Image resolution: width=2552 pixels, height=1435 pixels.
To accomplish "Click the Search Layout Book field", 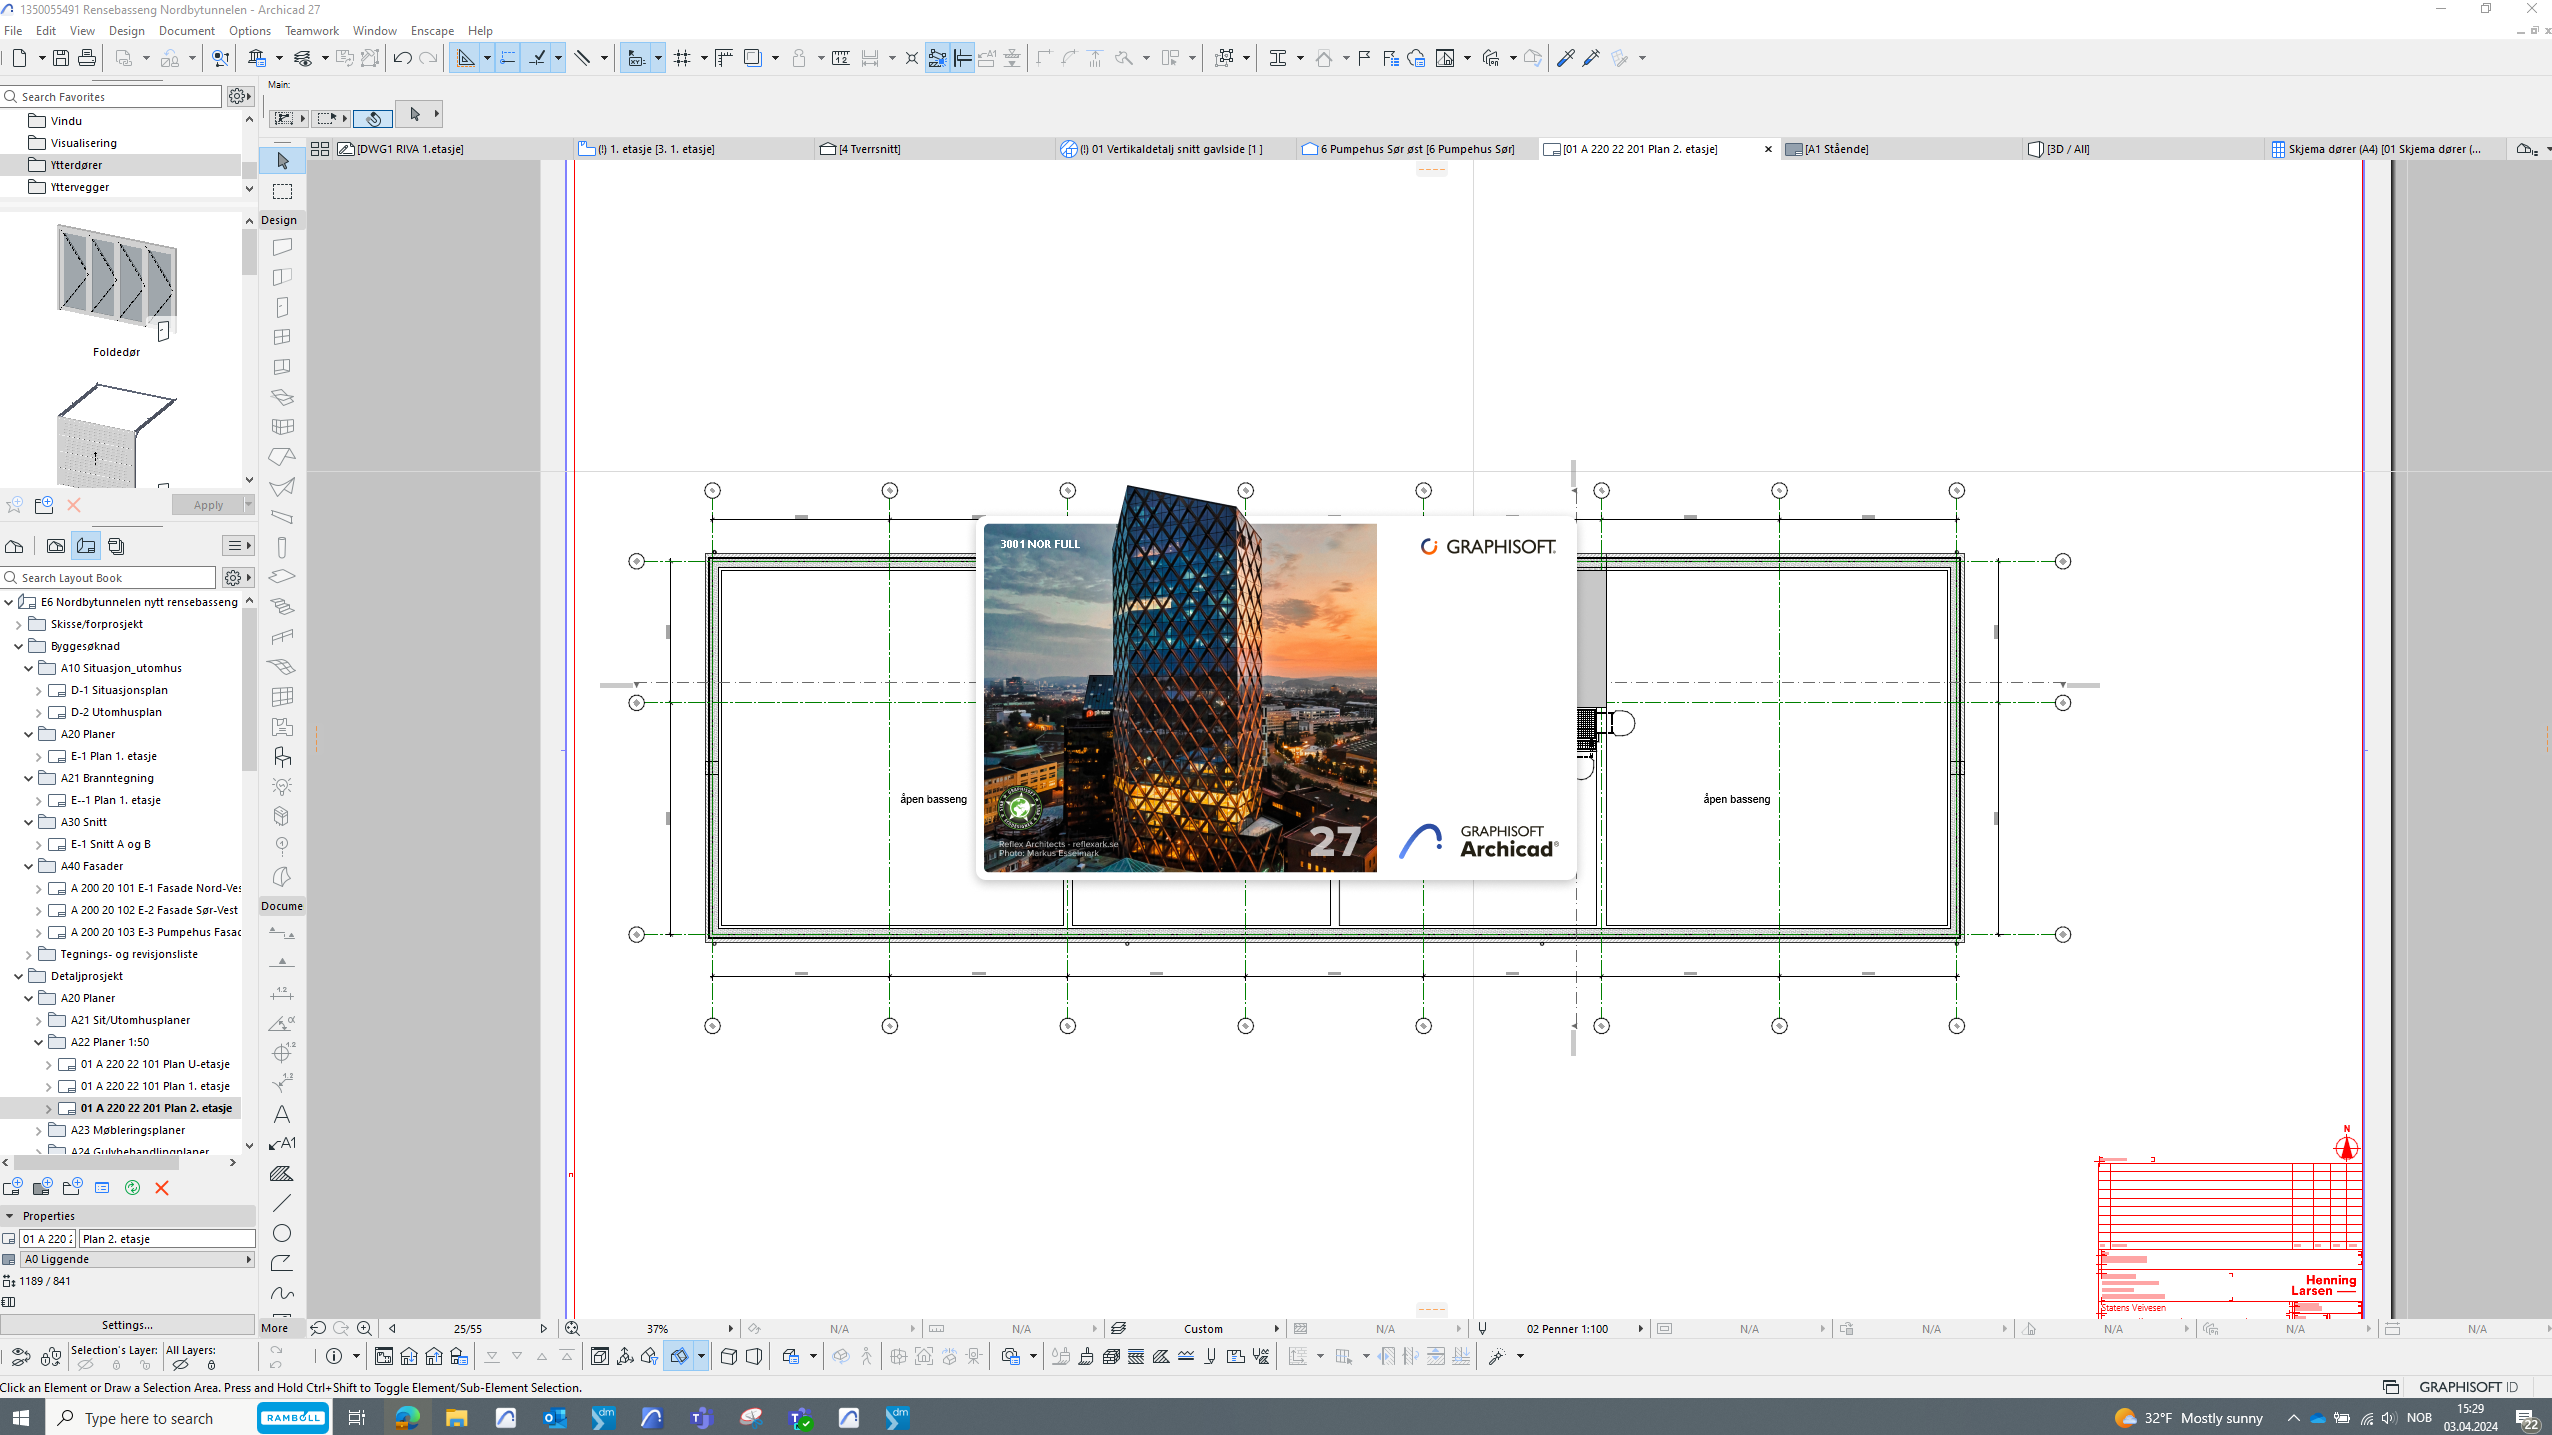I will [110, 578].
